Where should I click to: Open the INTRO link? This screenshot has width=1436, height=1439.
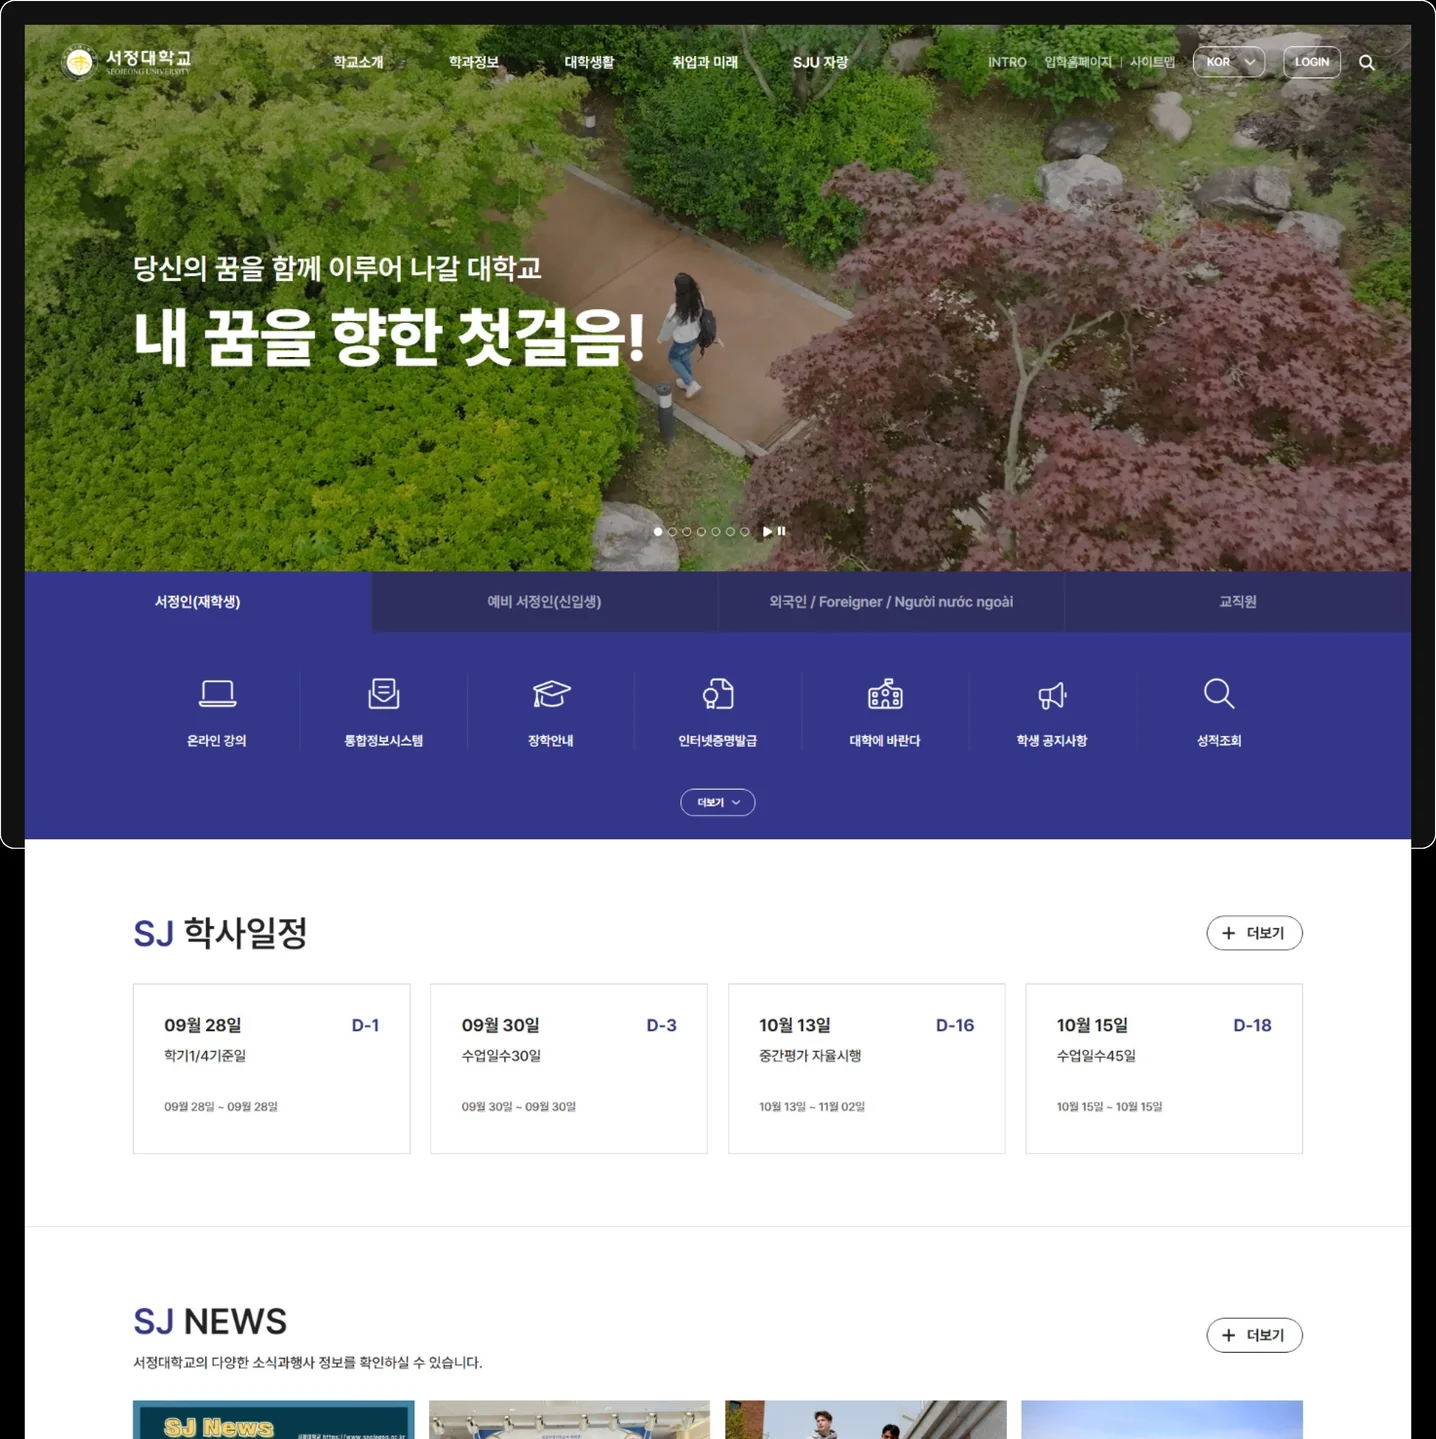[1007, 62]
